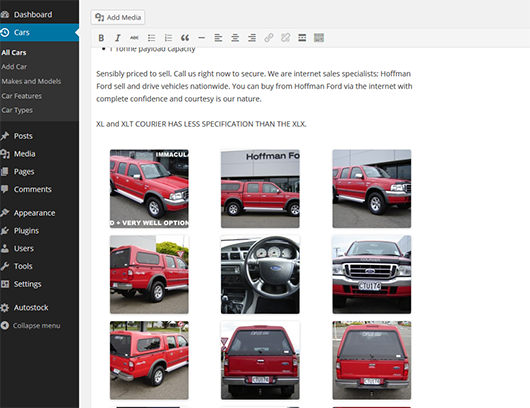This screenshot has width=530, height=408.
Task: Open the Users menu
Action: [x=39, y=248]
